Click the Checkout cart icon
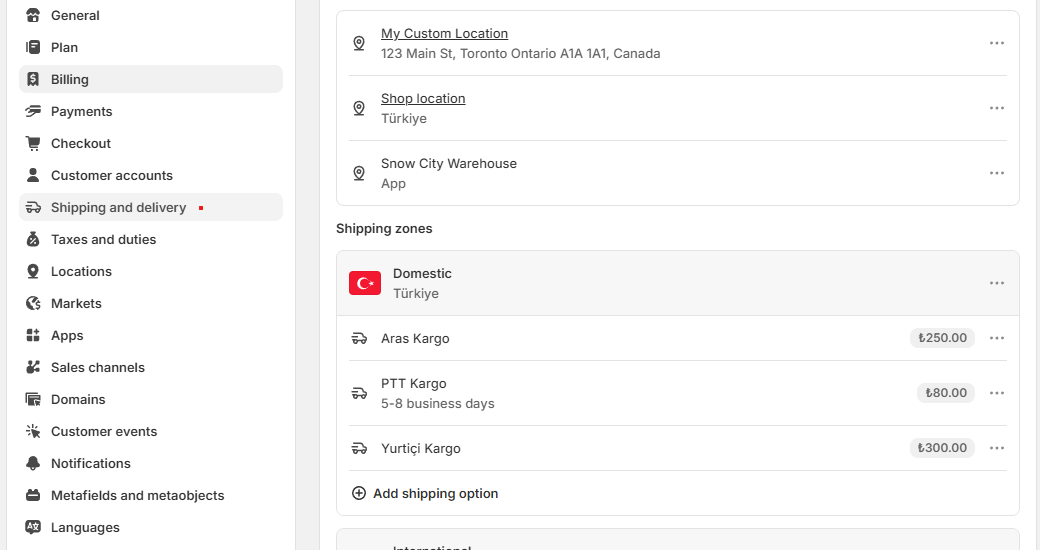The width and height of the screenshot is (1040, 550). [33, 143]
